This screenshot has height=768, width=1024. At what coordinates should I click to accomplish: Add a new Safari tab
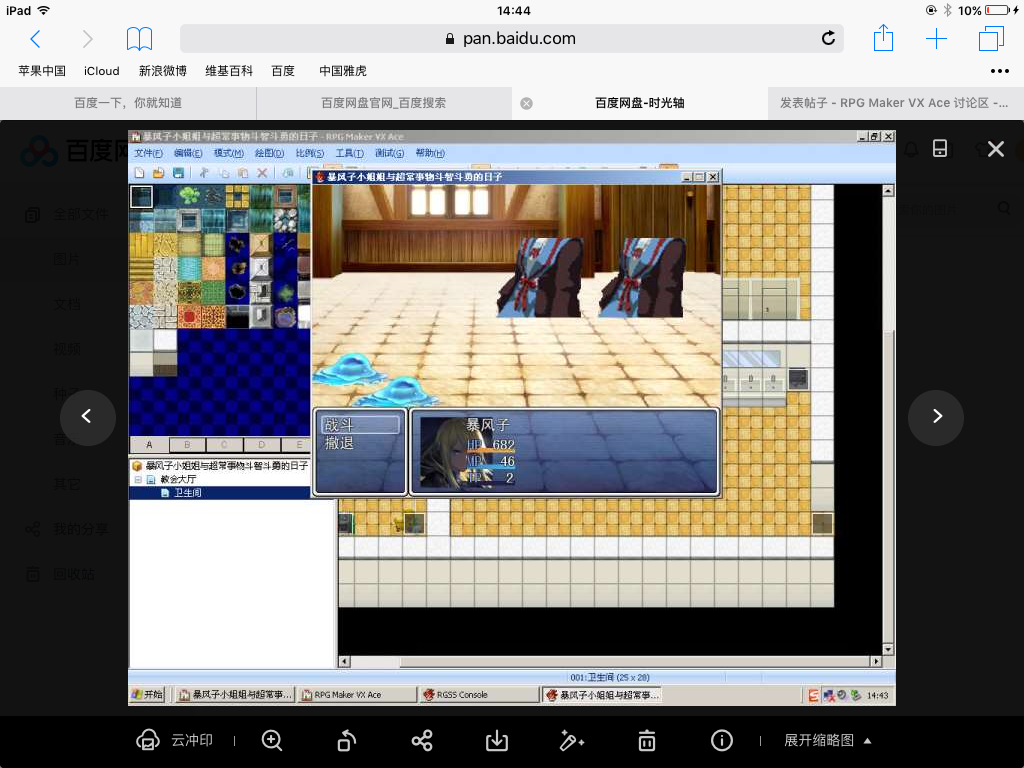click(936, 39)
